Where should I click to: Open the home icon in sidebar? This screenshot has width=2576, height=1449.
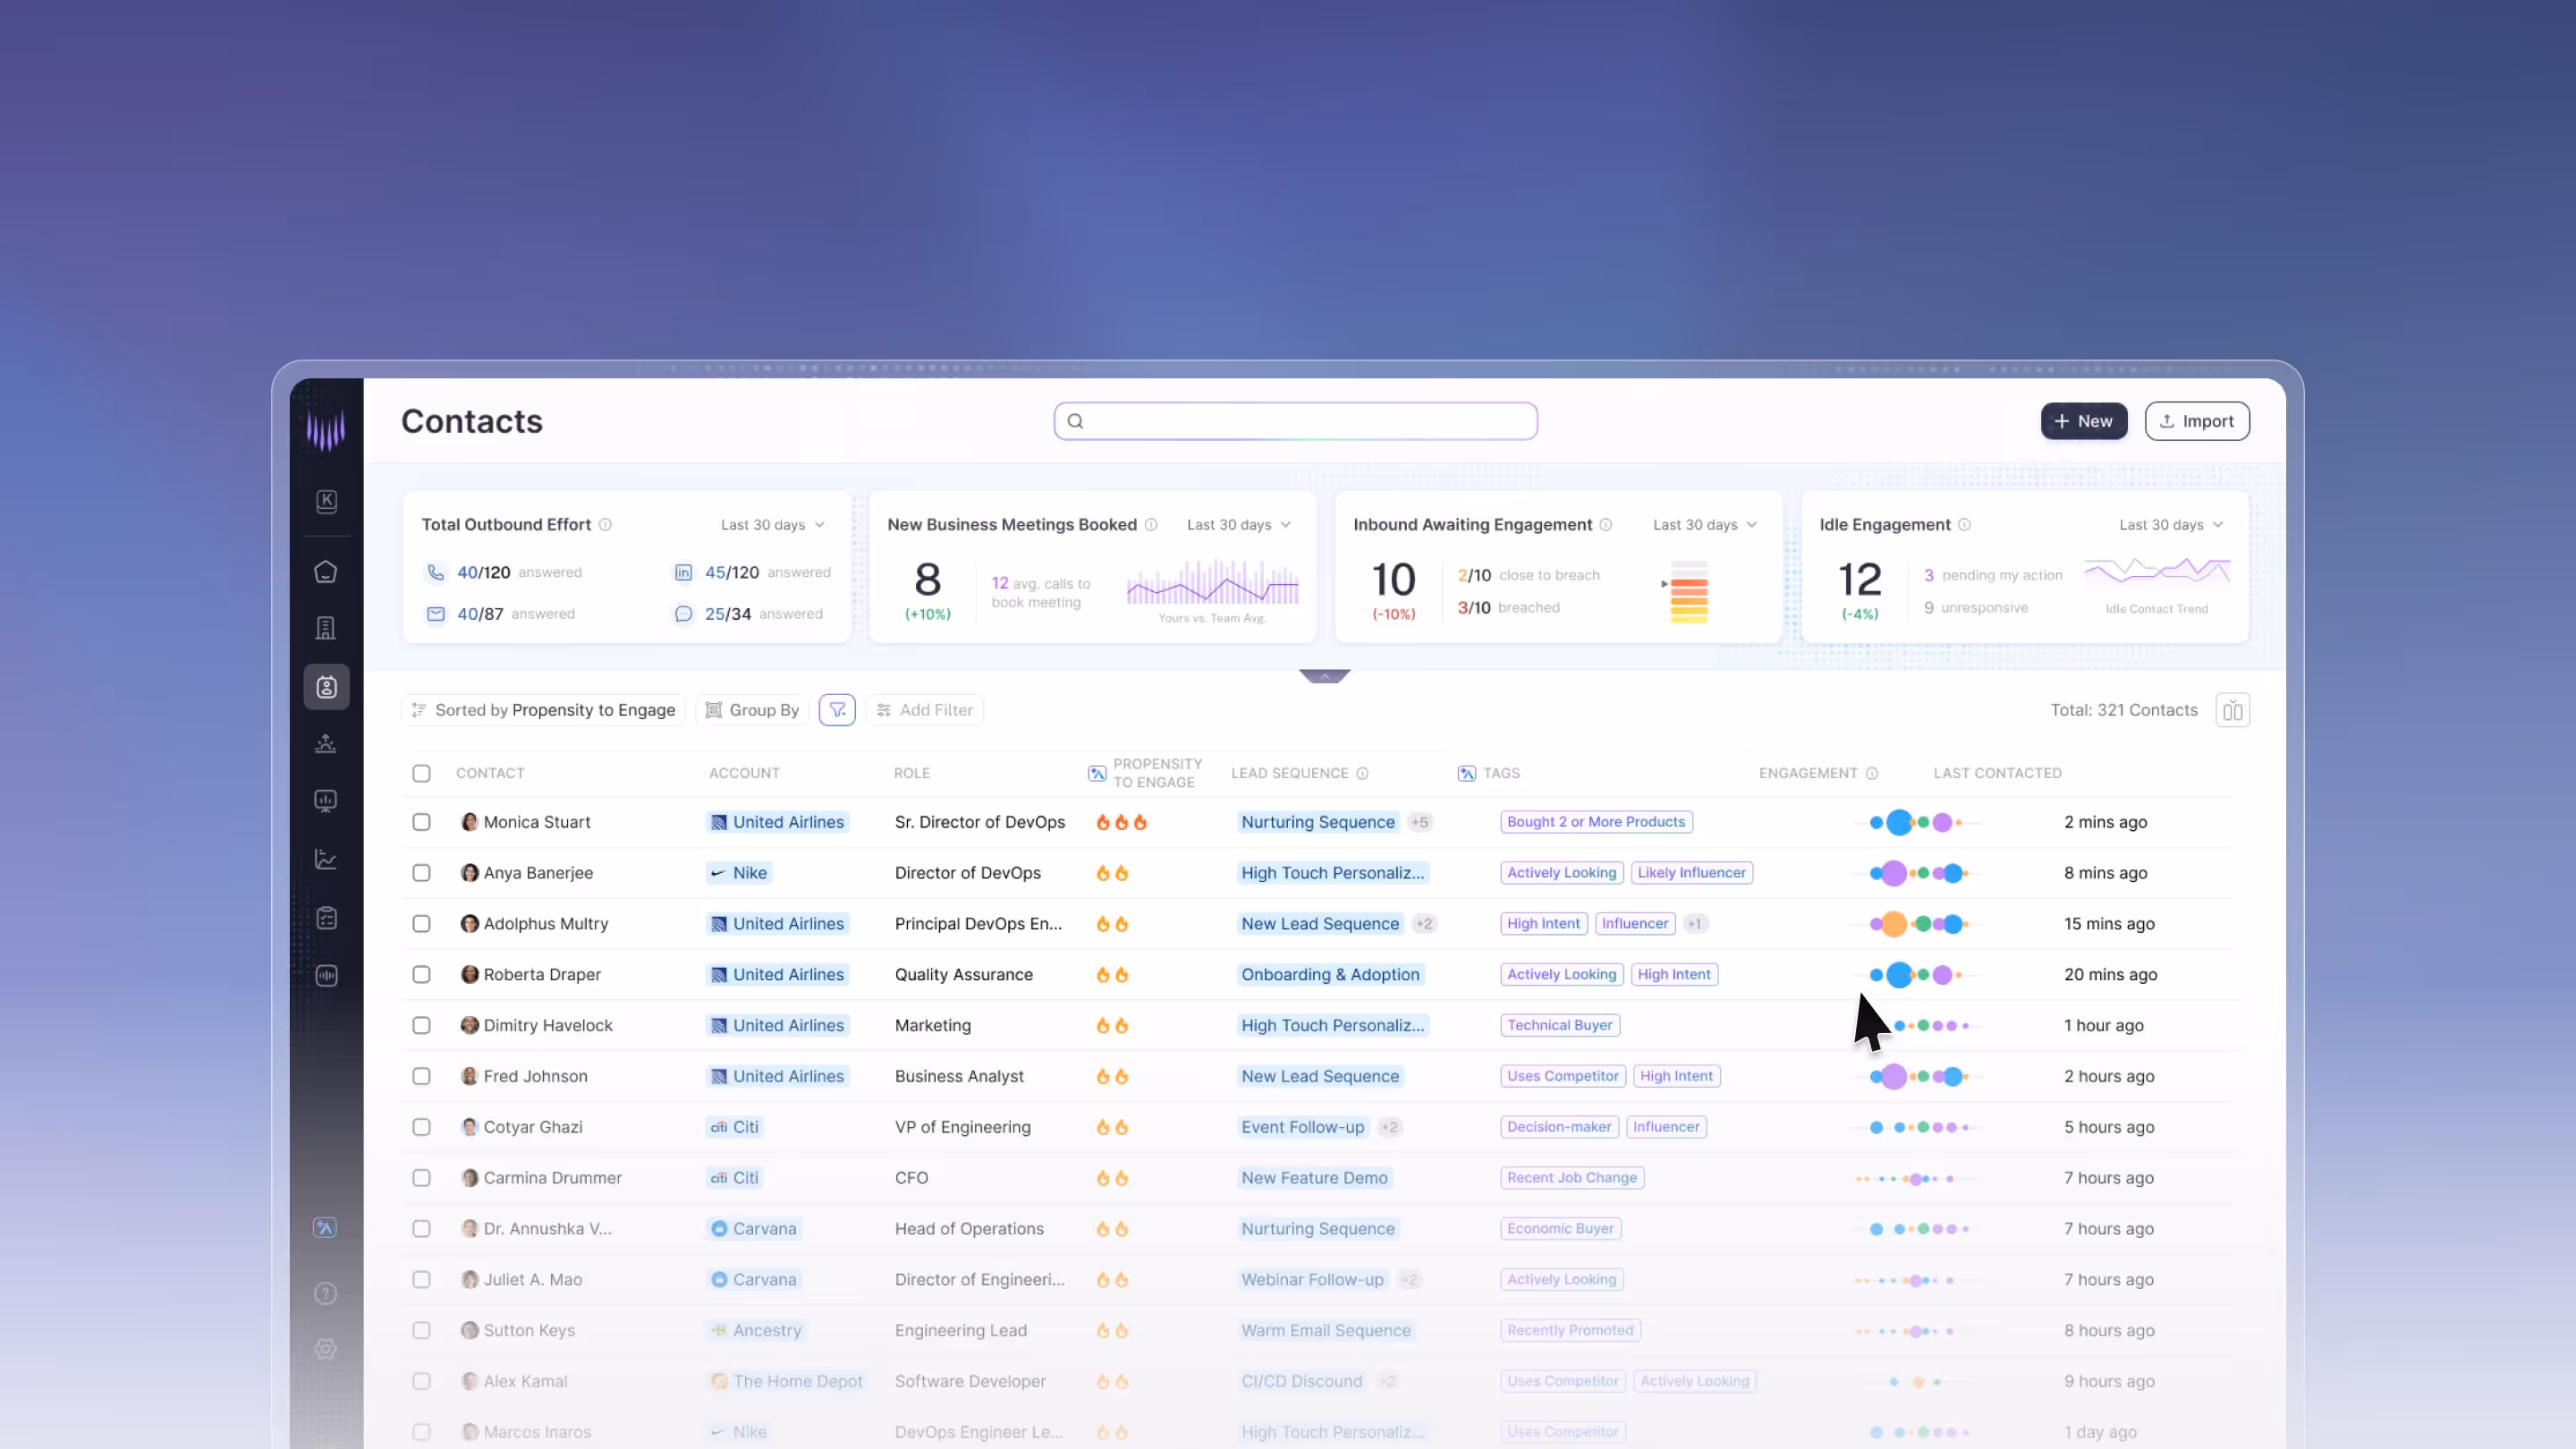pyautogui.click(x=326, y=572)
